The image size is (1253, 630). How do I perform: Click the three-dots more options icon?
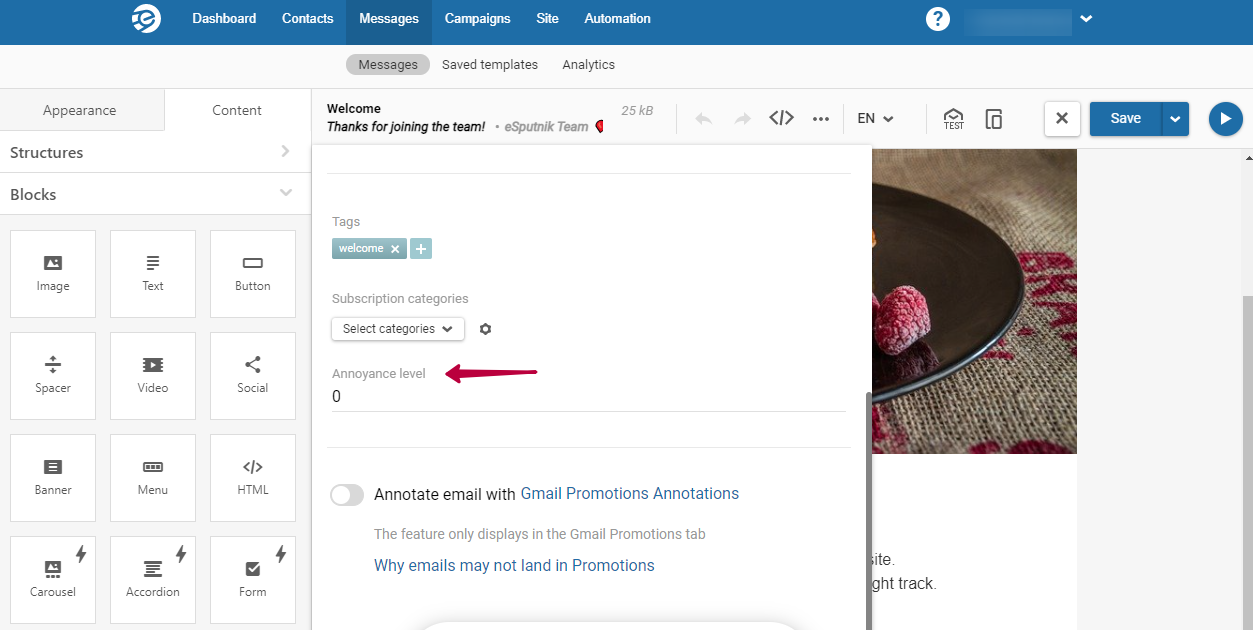point(821,119)
